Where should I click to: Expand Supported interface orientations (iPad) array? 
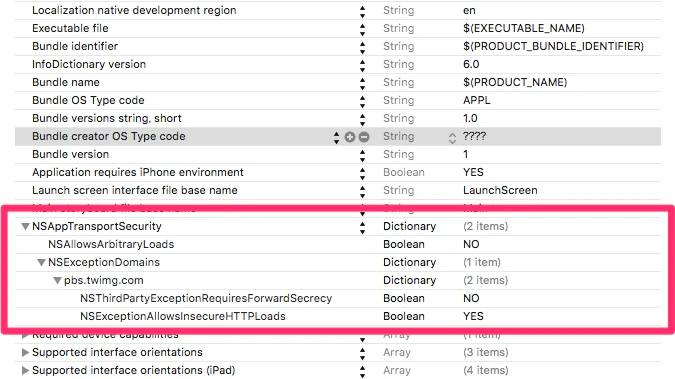25,370
